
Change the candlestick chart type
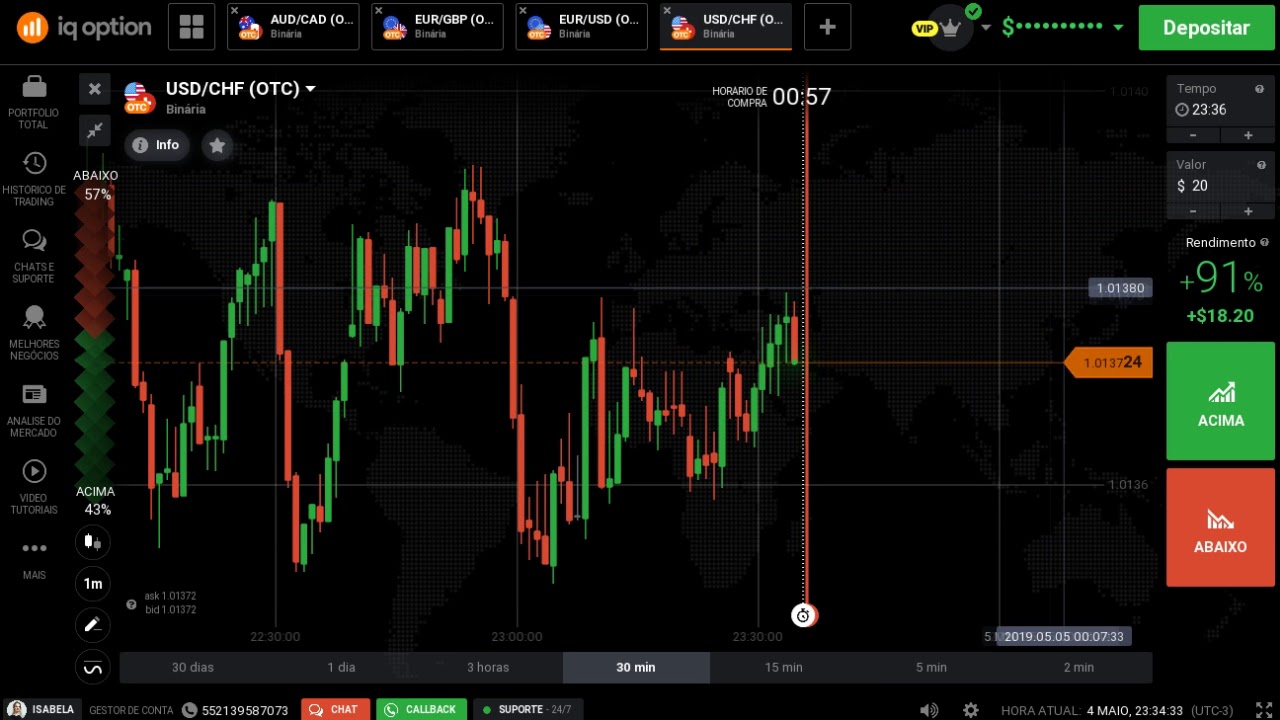click(x=93, y=542)
